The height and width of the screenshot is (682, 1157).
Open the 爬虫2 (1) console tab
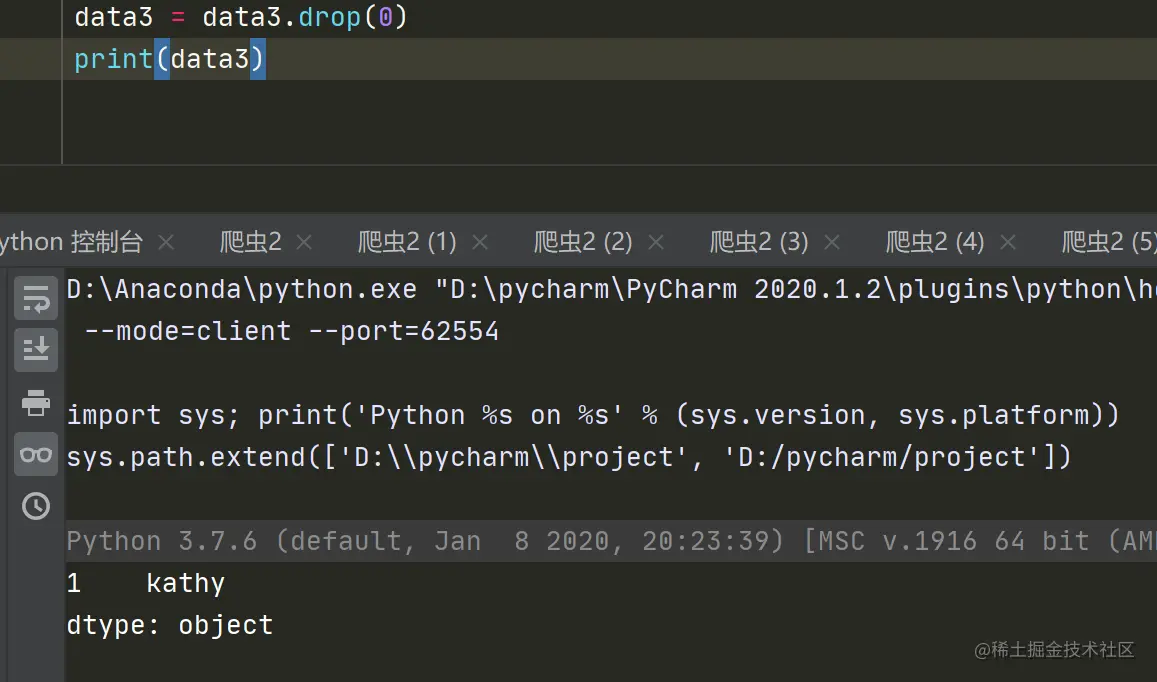(x=407, y=242)
